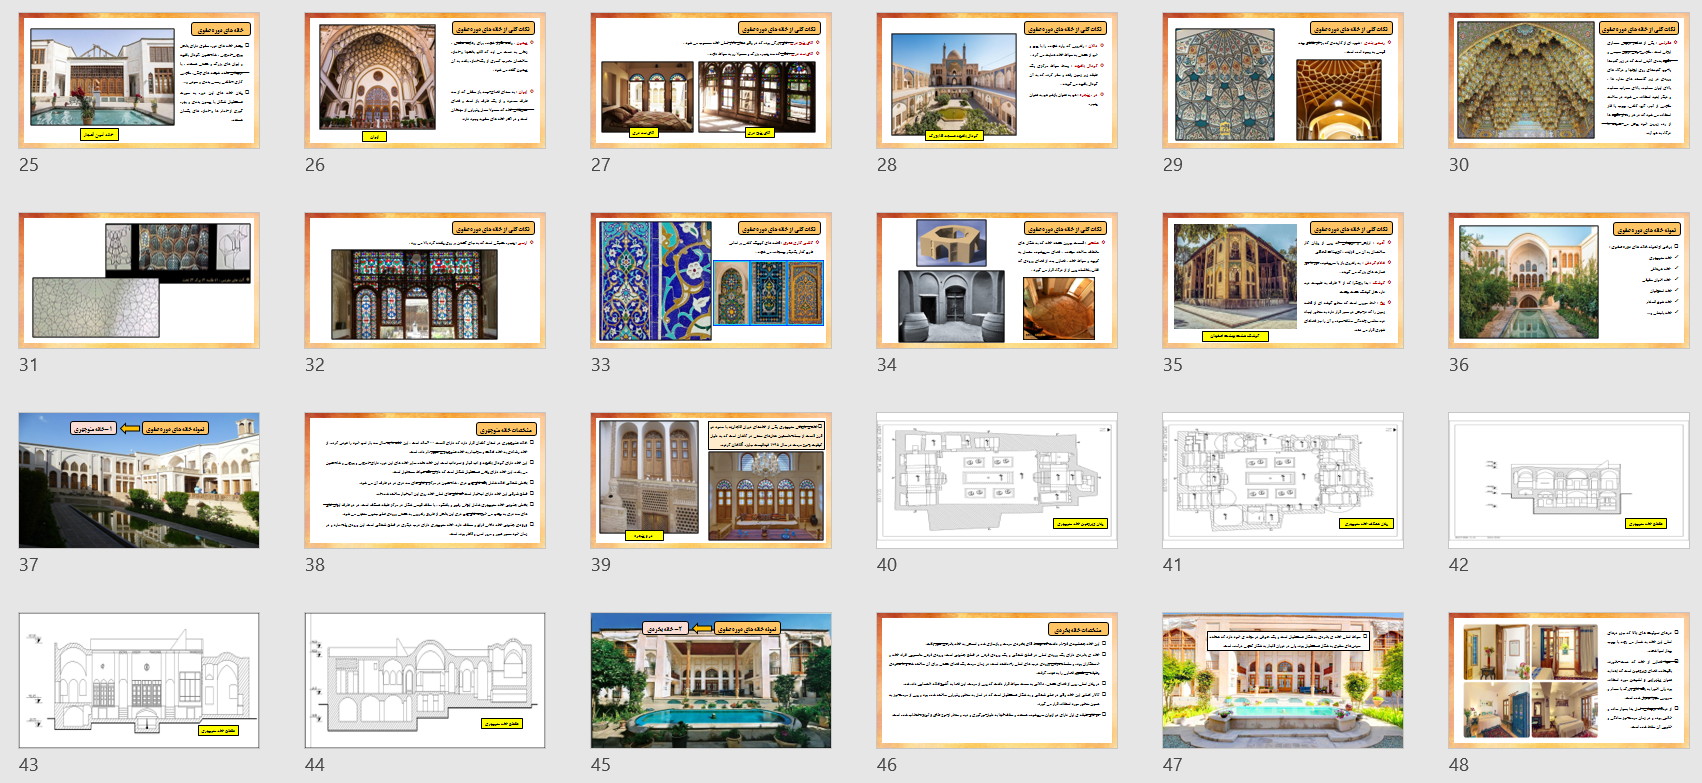1702x783 pixels.
Task: Select slide 39 with wooden doors photo
Action: [711, 480]
